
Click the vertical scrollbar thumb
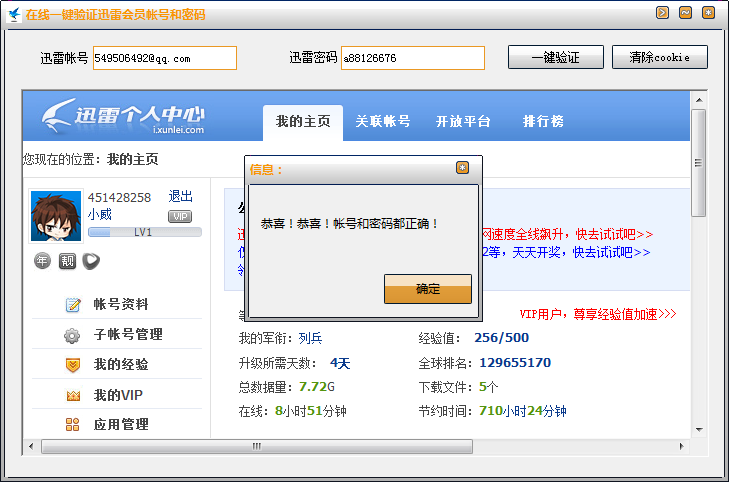tap(698, 163)
